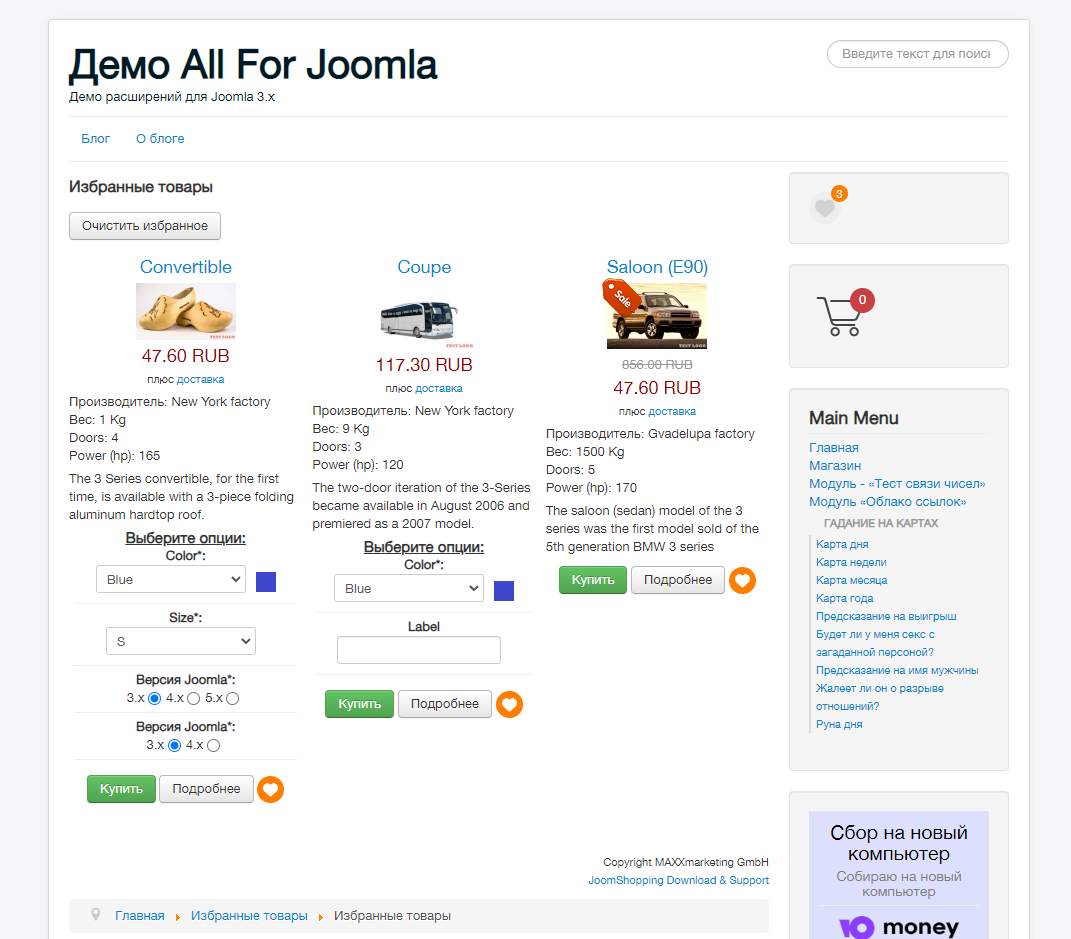The height and width of the screenshot is (939, 1071).
Task: Click Избранные товары breadcrumb link
Action: click(x=249, y=916)
